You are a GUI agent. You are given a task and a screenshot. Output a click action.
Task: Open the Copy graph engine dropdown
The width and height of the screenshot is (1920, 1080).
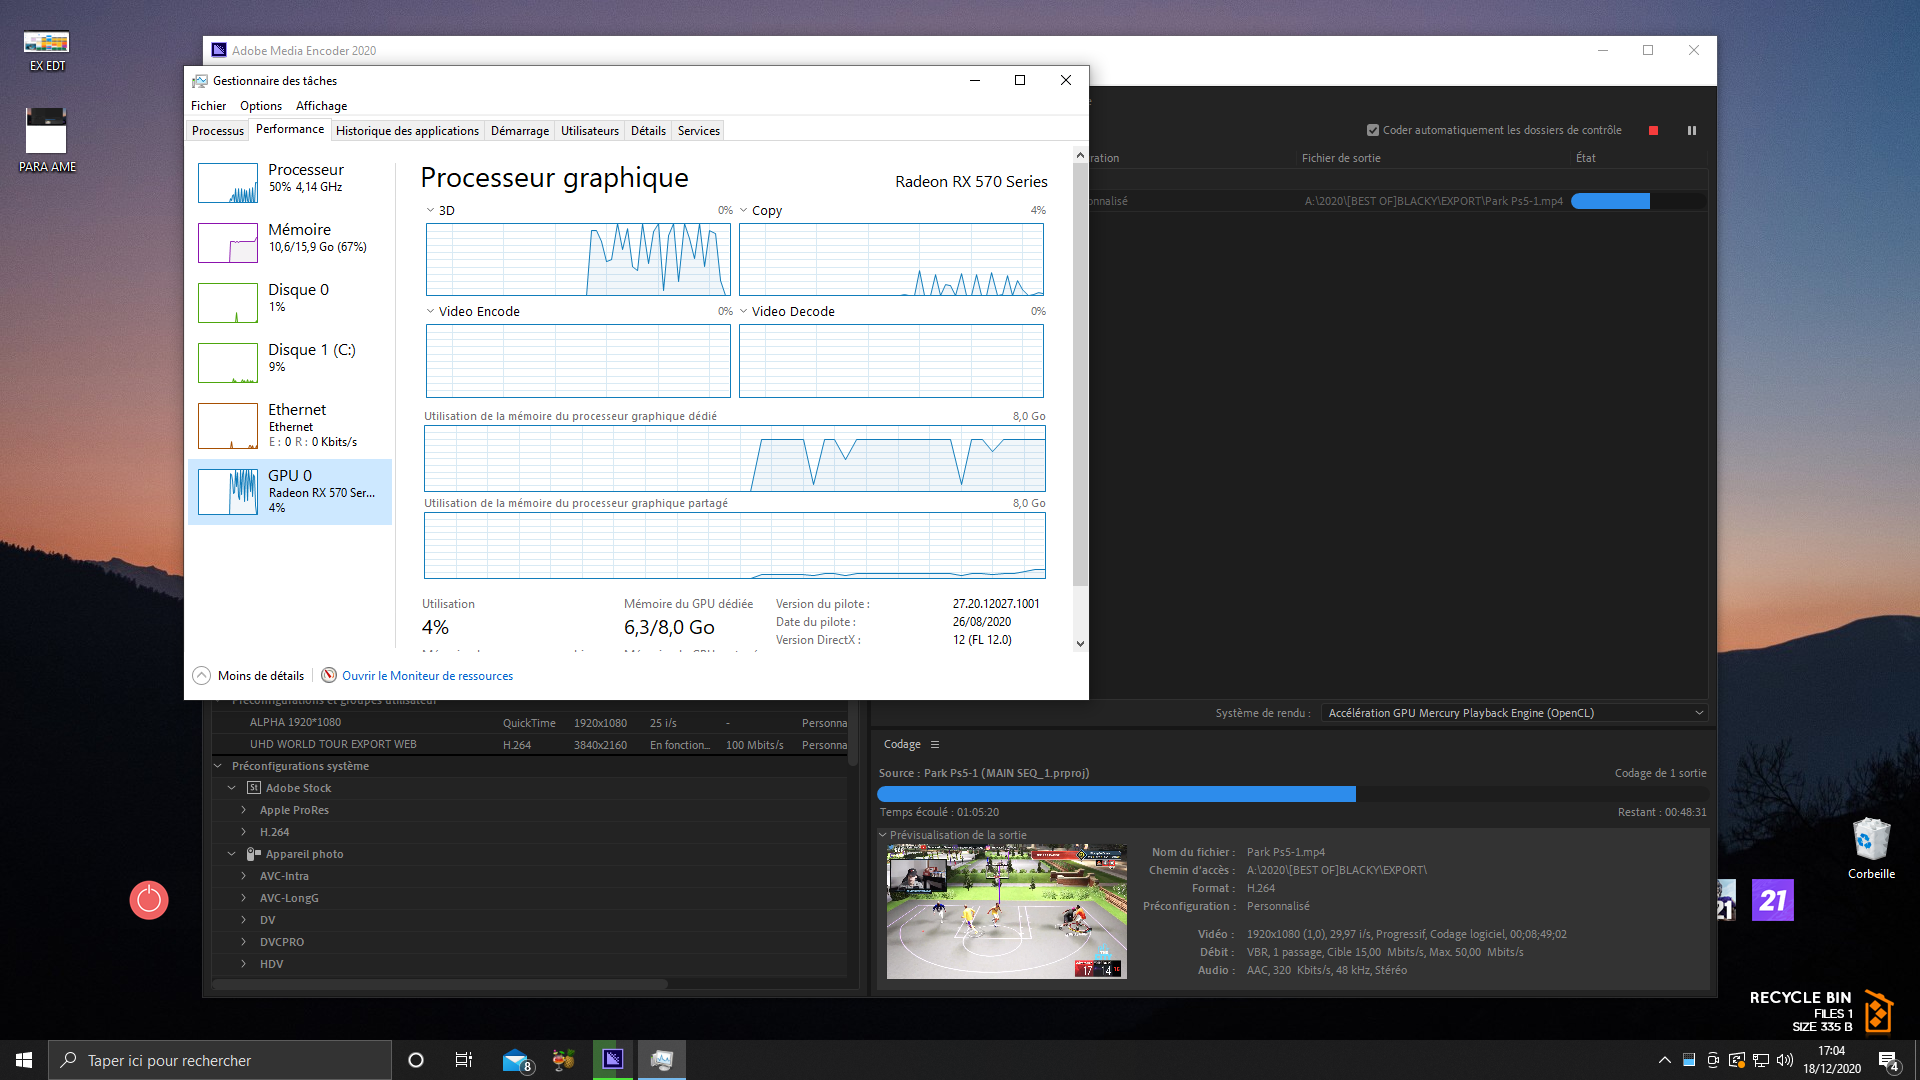743,210
